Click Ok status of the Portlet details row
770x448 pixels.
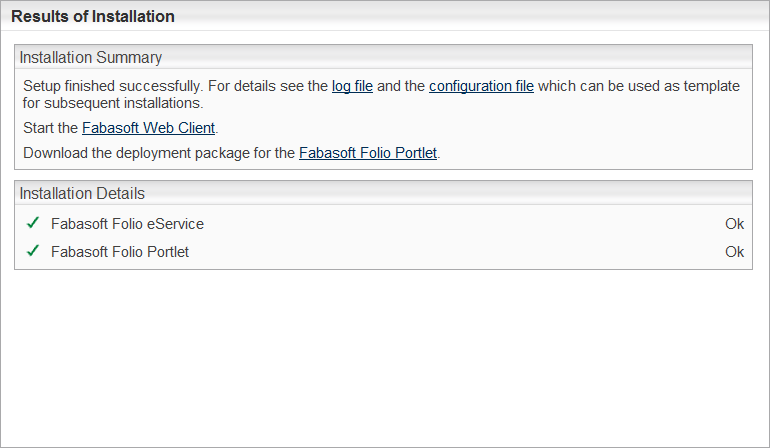coord(734,252)
